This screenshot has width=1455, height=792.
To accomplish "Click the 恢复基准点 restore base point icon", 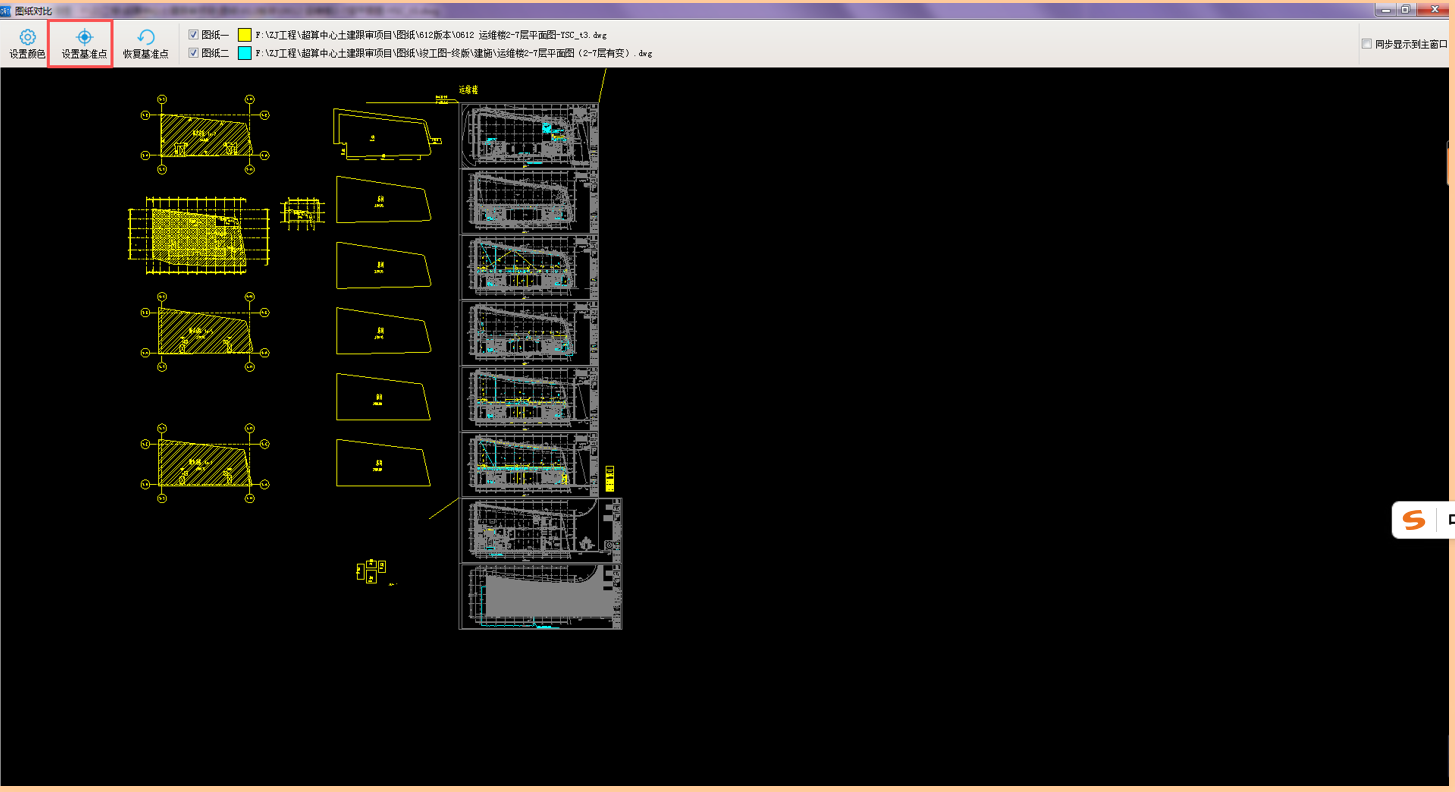I will click(145, 44).
